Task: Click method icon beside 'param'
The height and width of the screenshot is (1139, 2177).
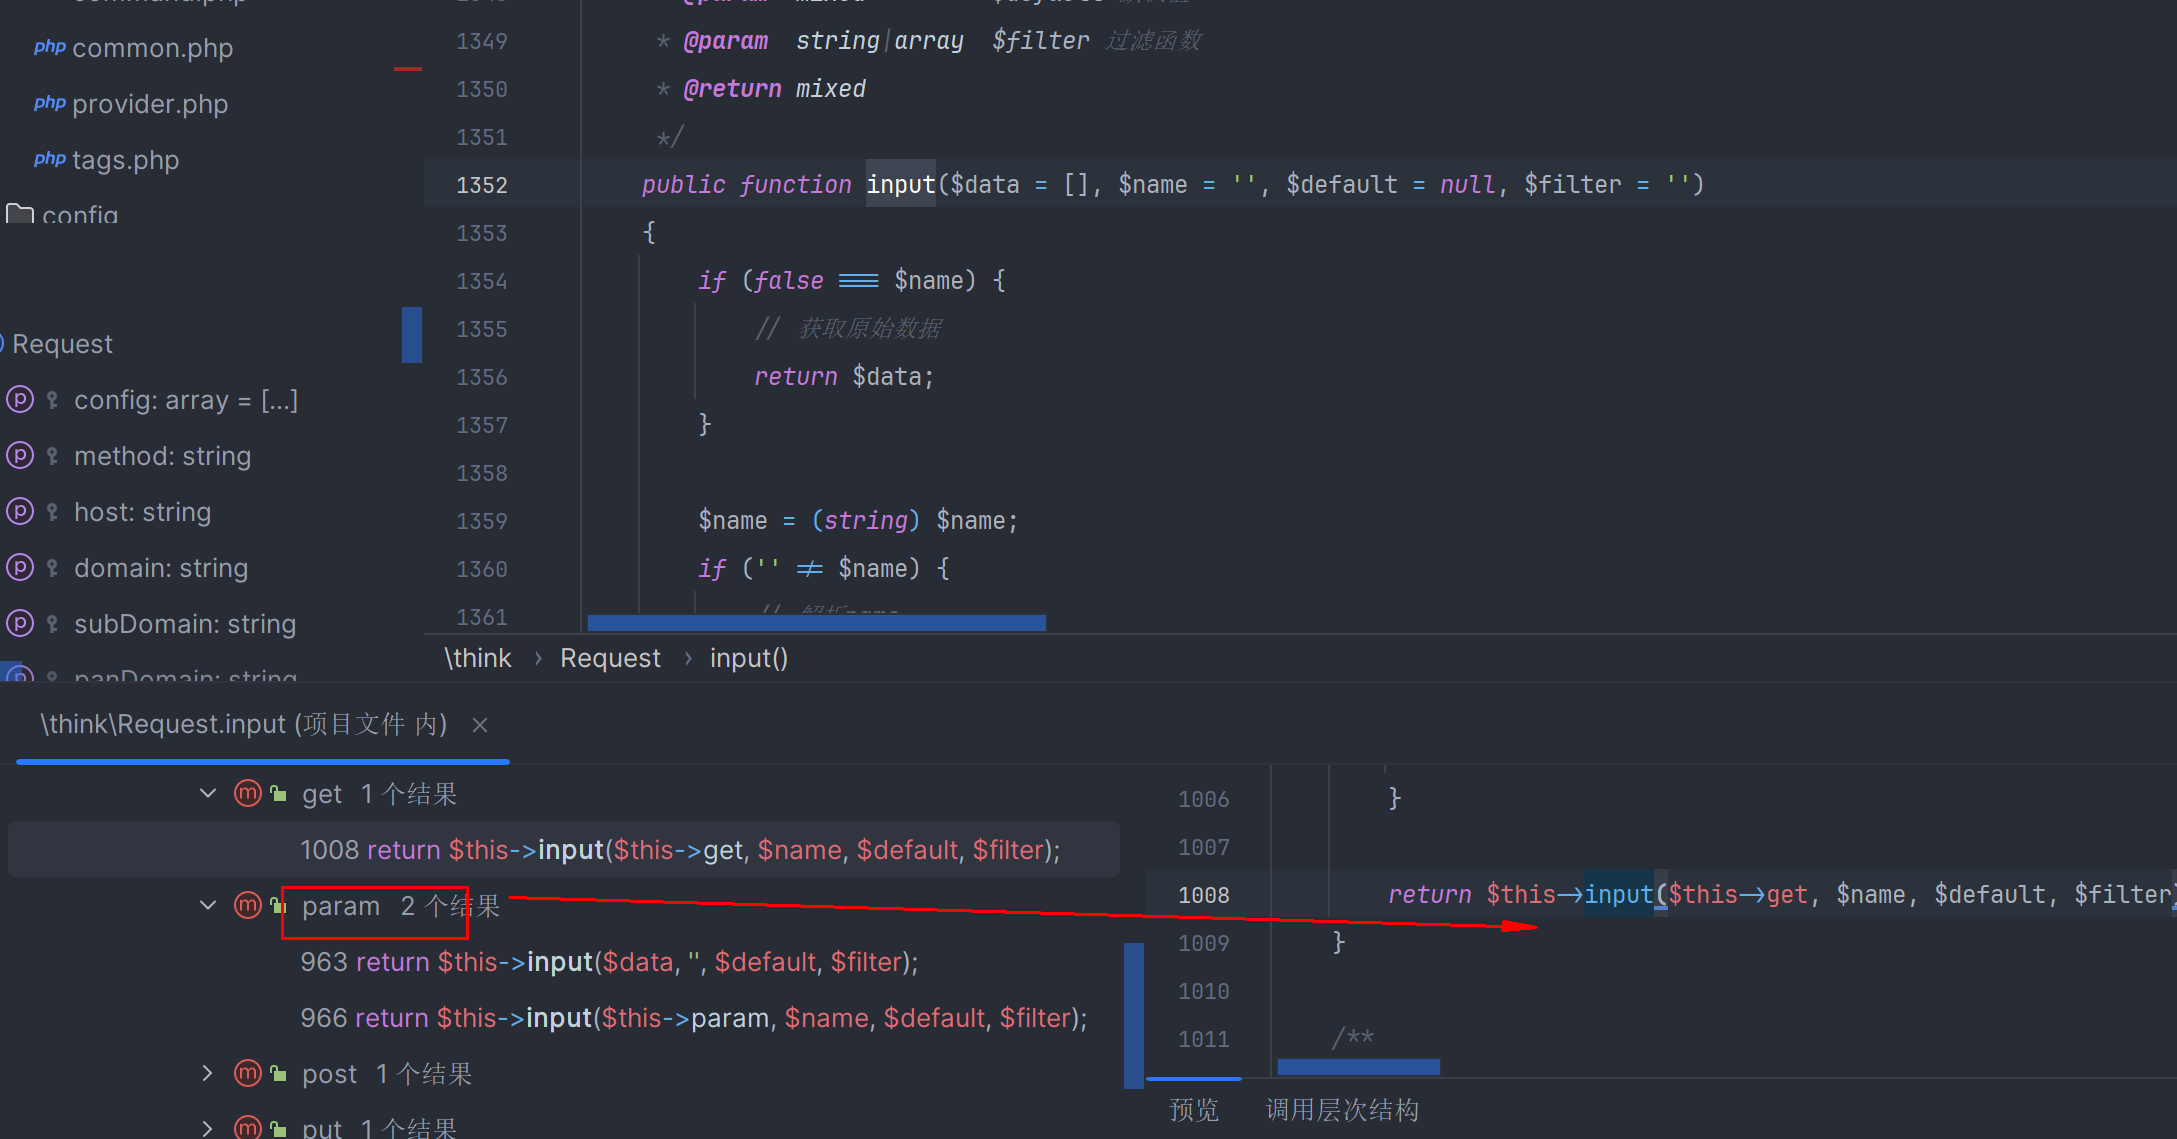Action: [248, 906]
